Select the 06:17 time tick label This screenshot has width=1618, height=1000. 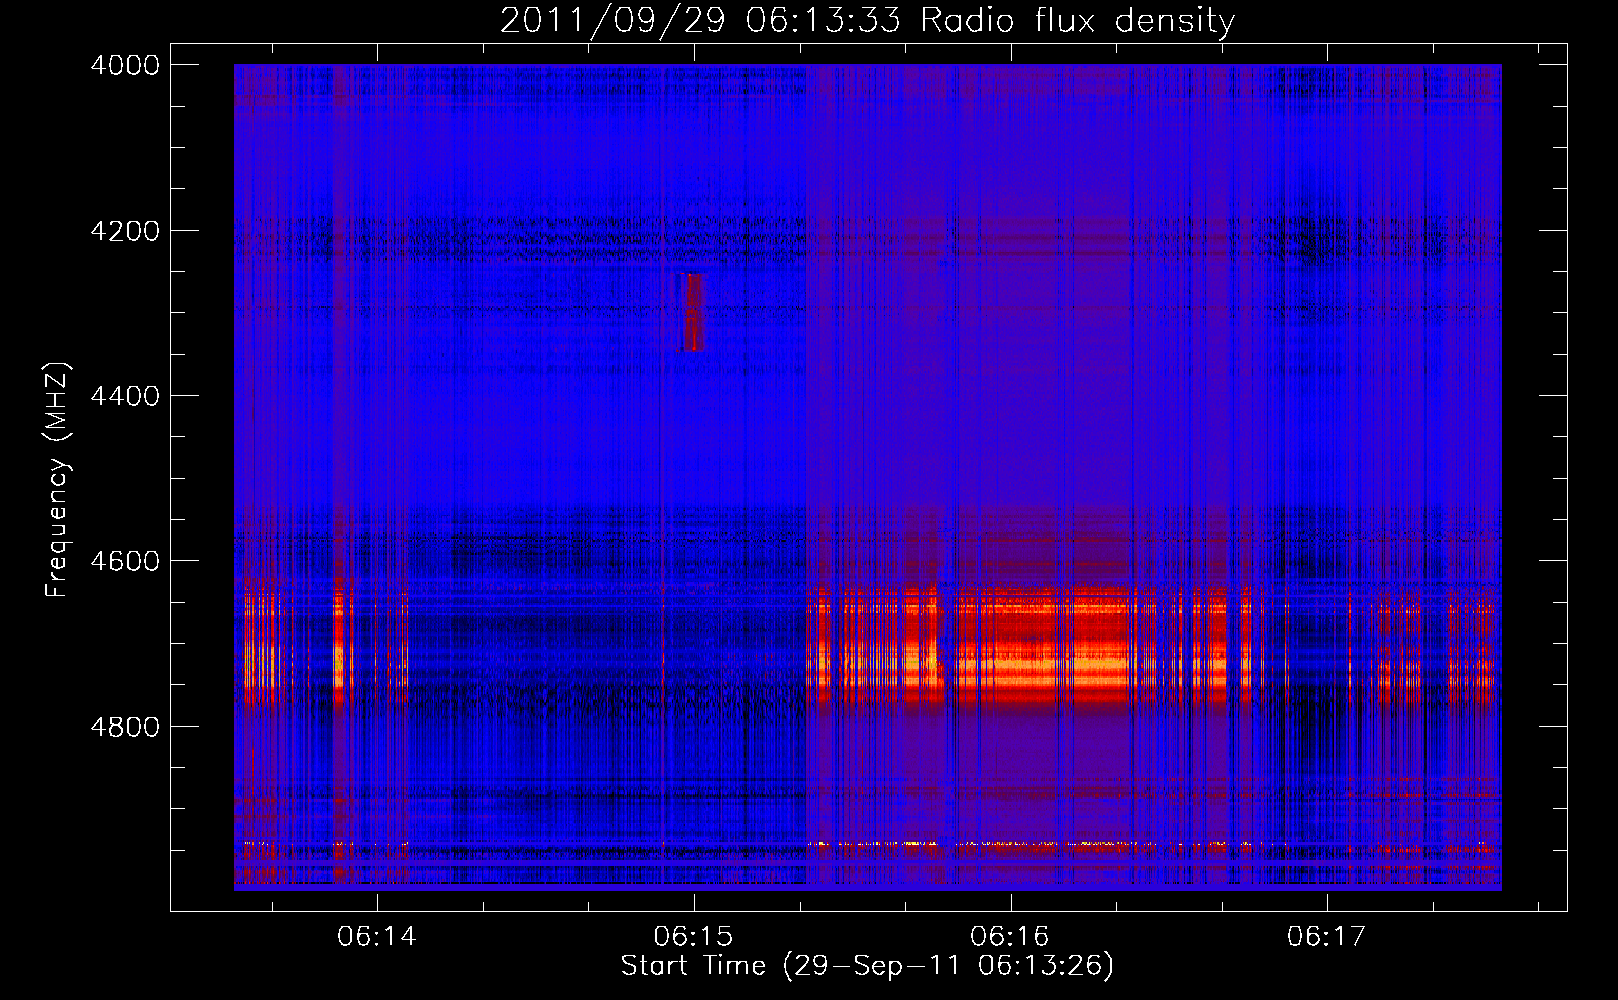(x=1327, y=937)
